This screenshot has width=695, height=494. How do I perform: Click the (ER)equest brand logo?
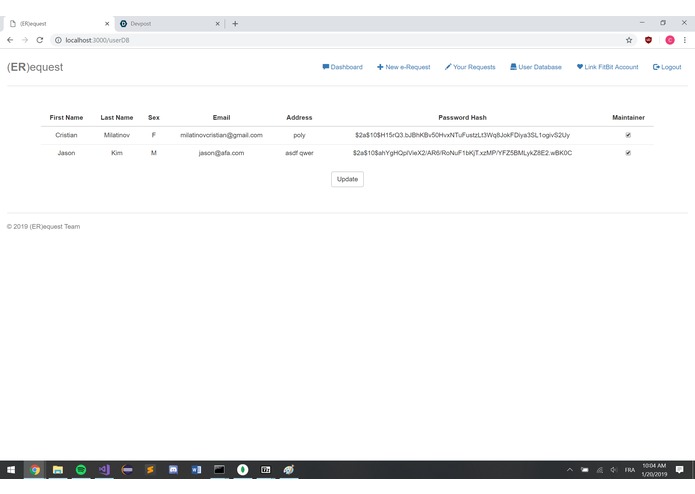35,67
